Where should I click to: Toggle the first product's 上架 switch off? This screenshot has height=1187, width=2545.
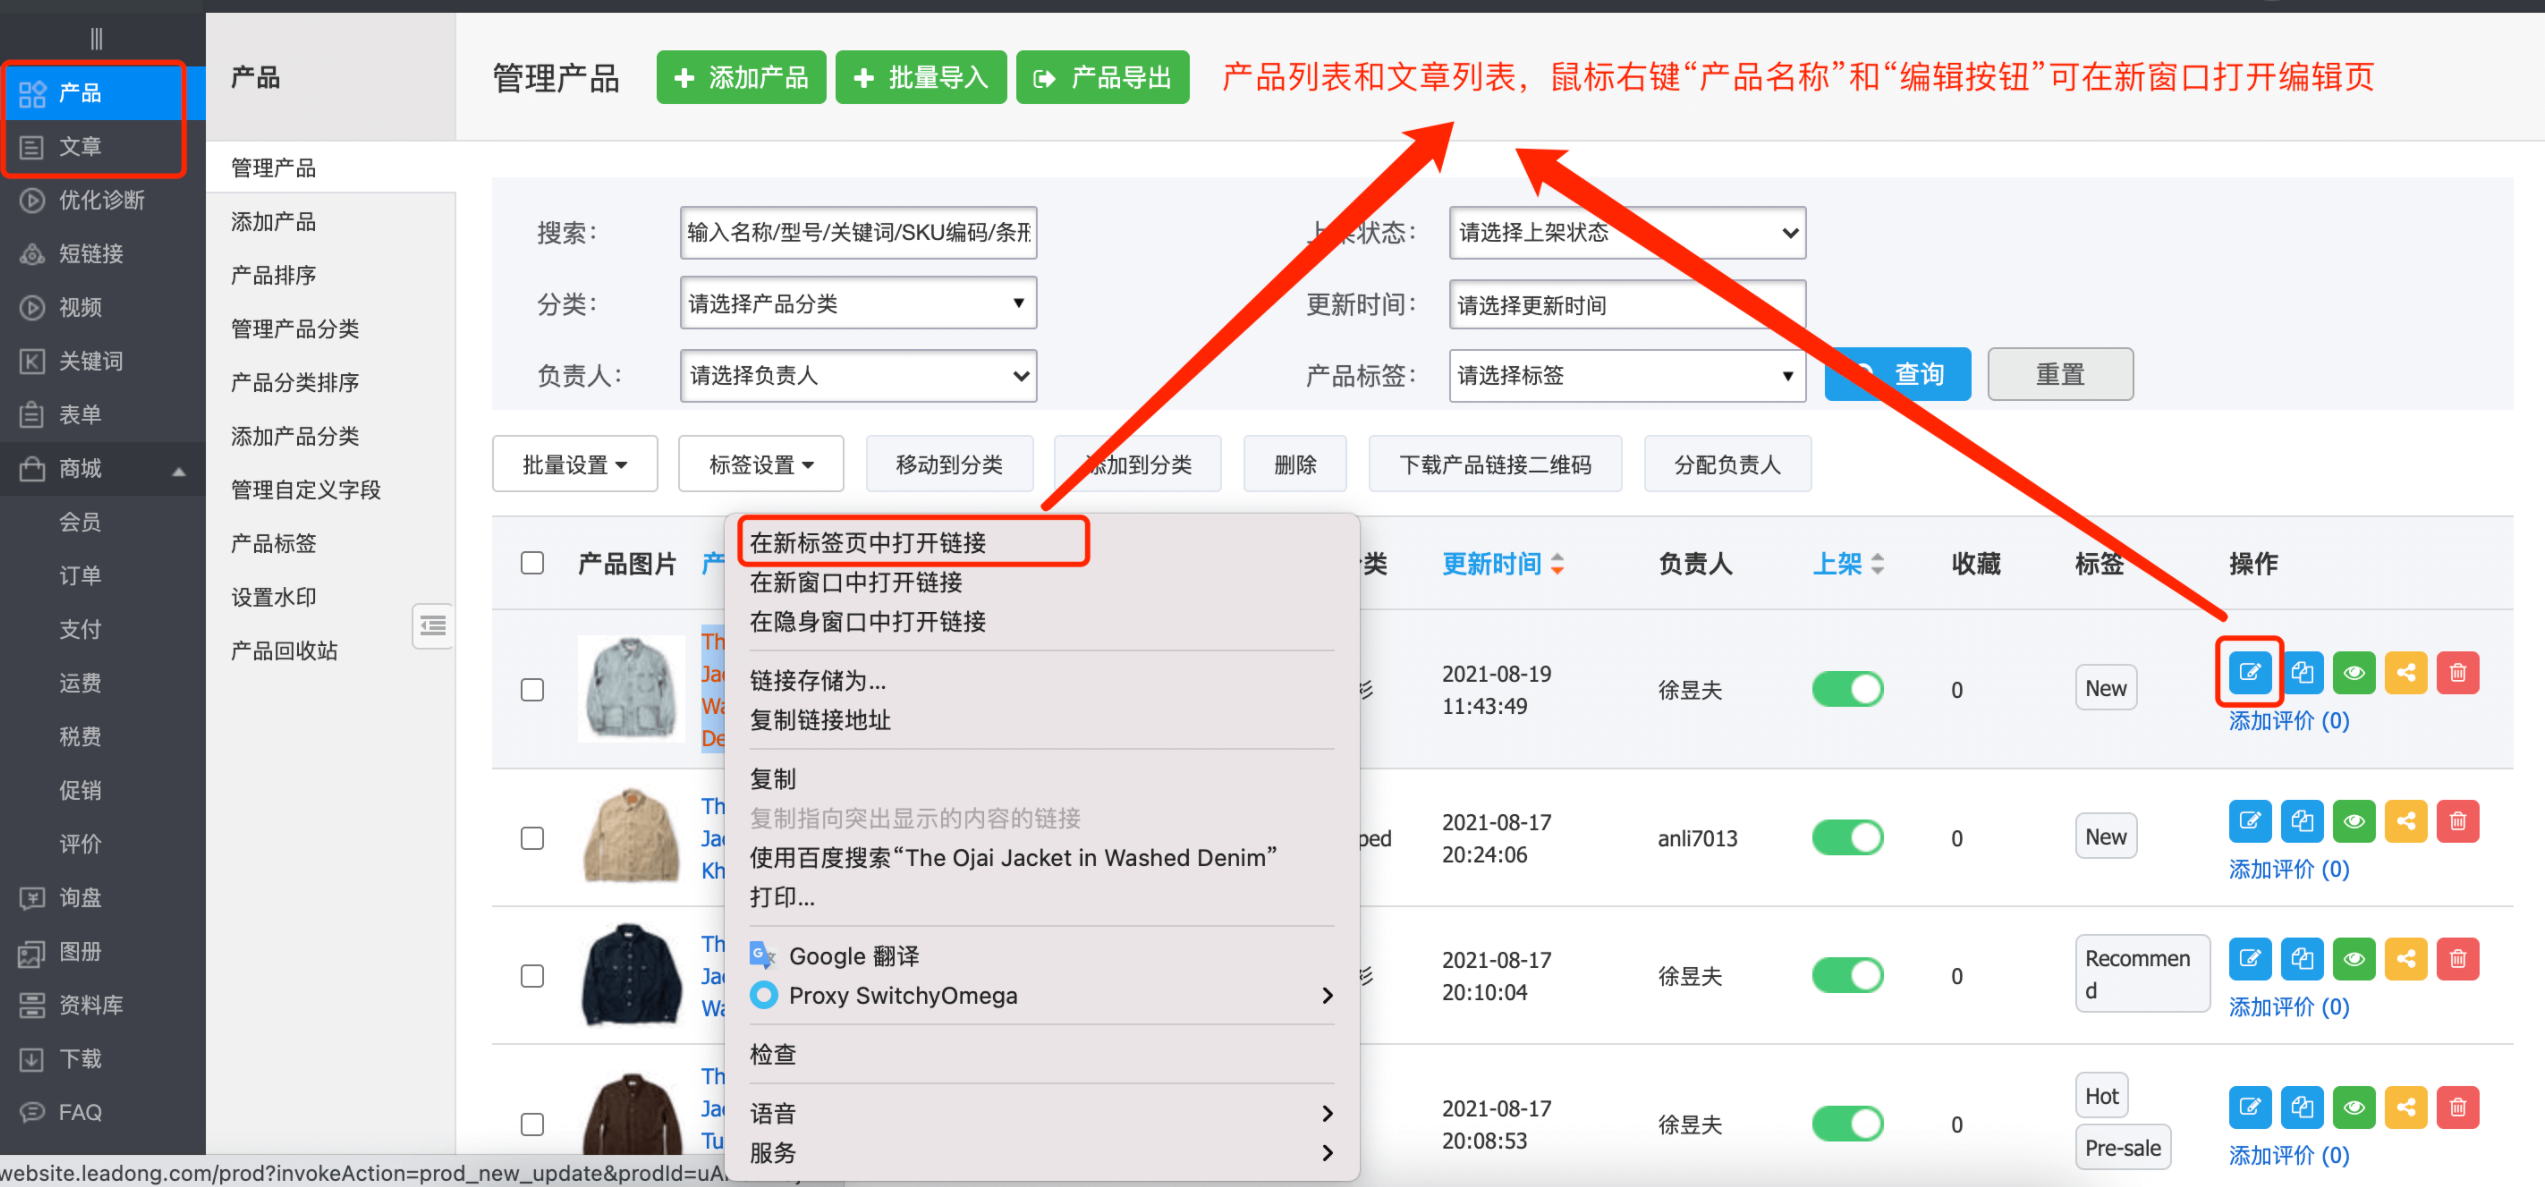click(1846, 688)
